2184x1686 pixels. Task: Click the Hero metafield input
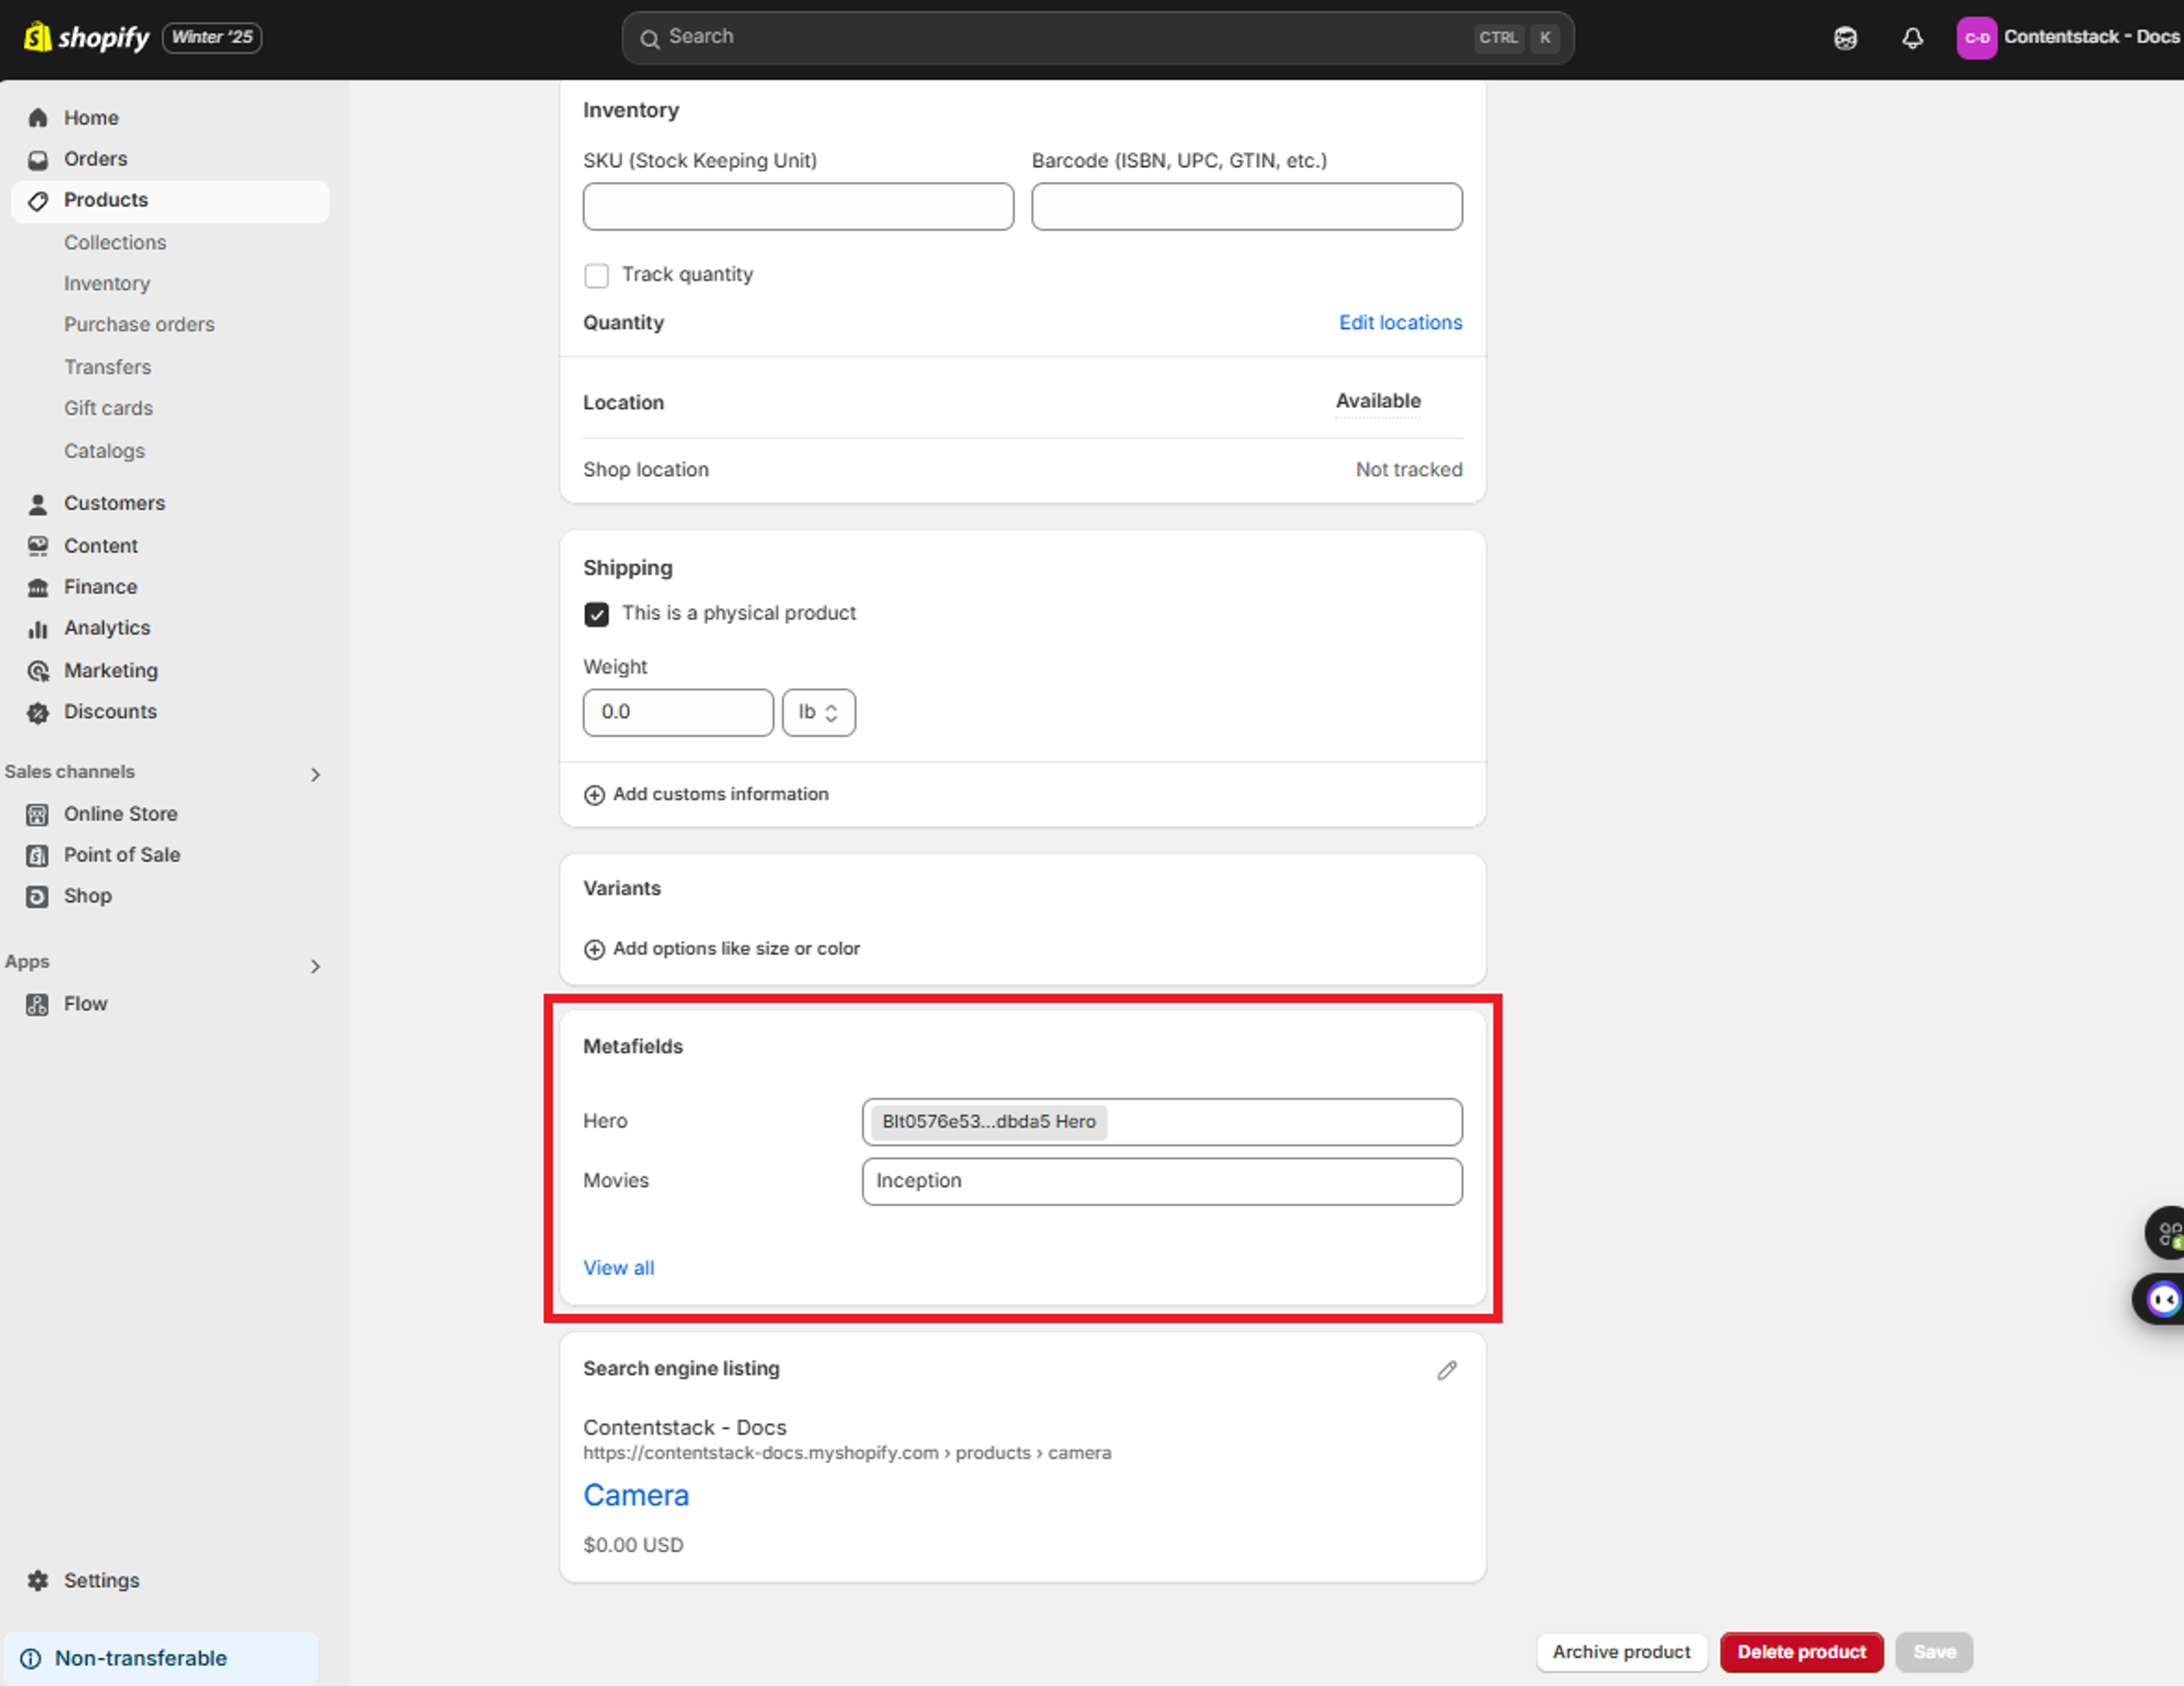point(1162,1123)
